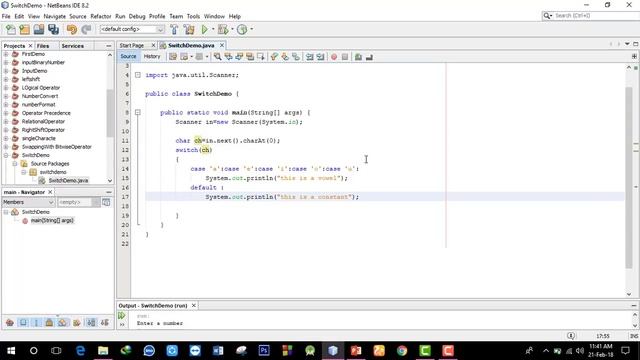Toggle Sort by Name in Navigator
This screenshot has width=640, height=360.
pyautogui.click(x=91, y=323)
